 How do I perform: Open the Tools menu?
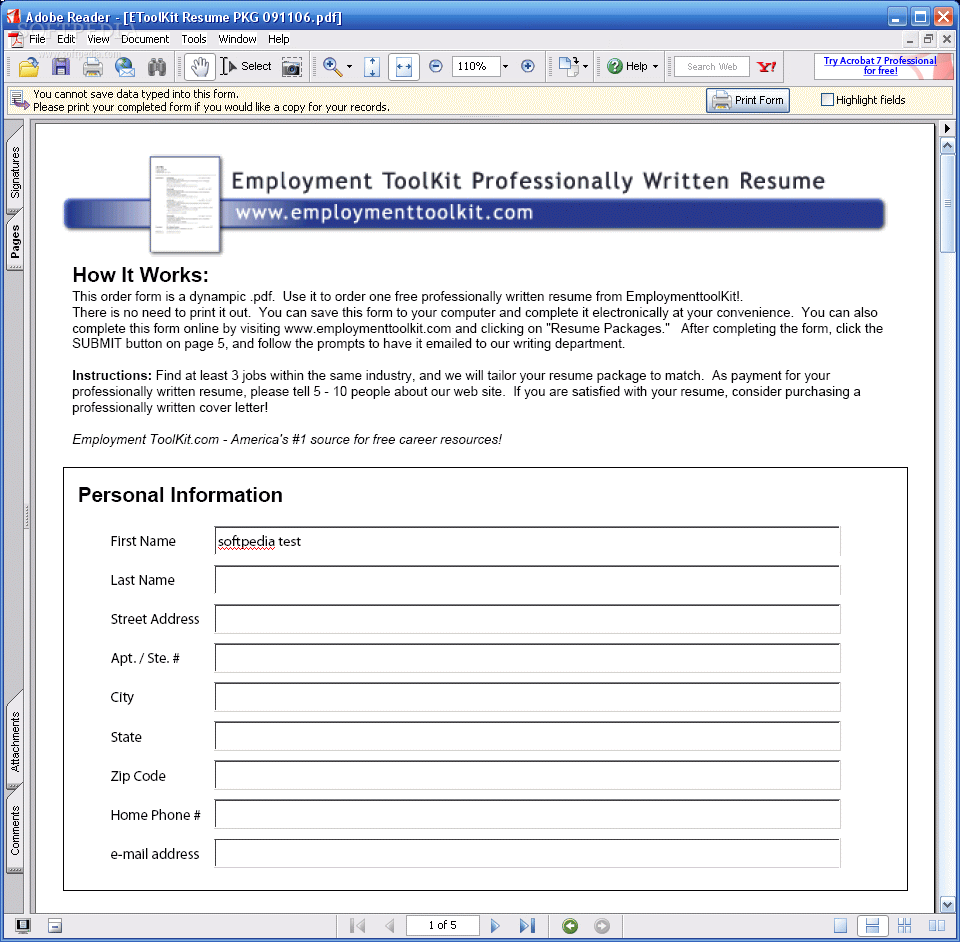click(x=194, y=39)
